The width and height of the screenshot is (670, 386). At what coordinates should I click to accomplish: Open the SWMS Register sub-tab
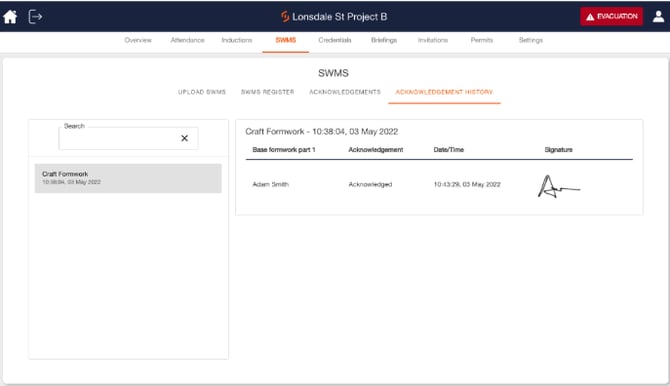[x=267, y=92]
